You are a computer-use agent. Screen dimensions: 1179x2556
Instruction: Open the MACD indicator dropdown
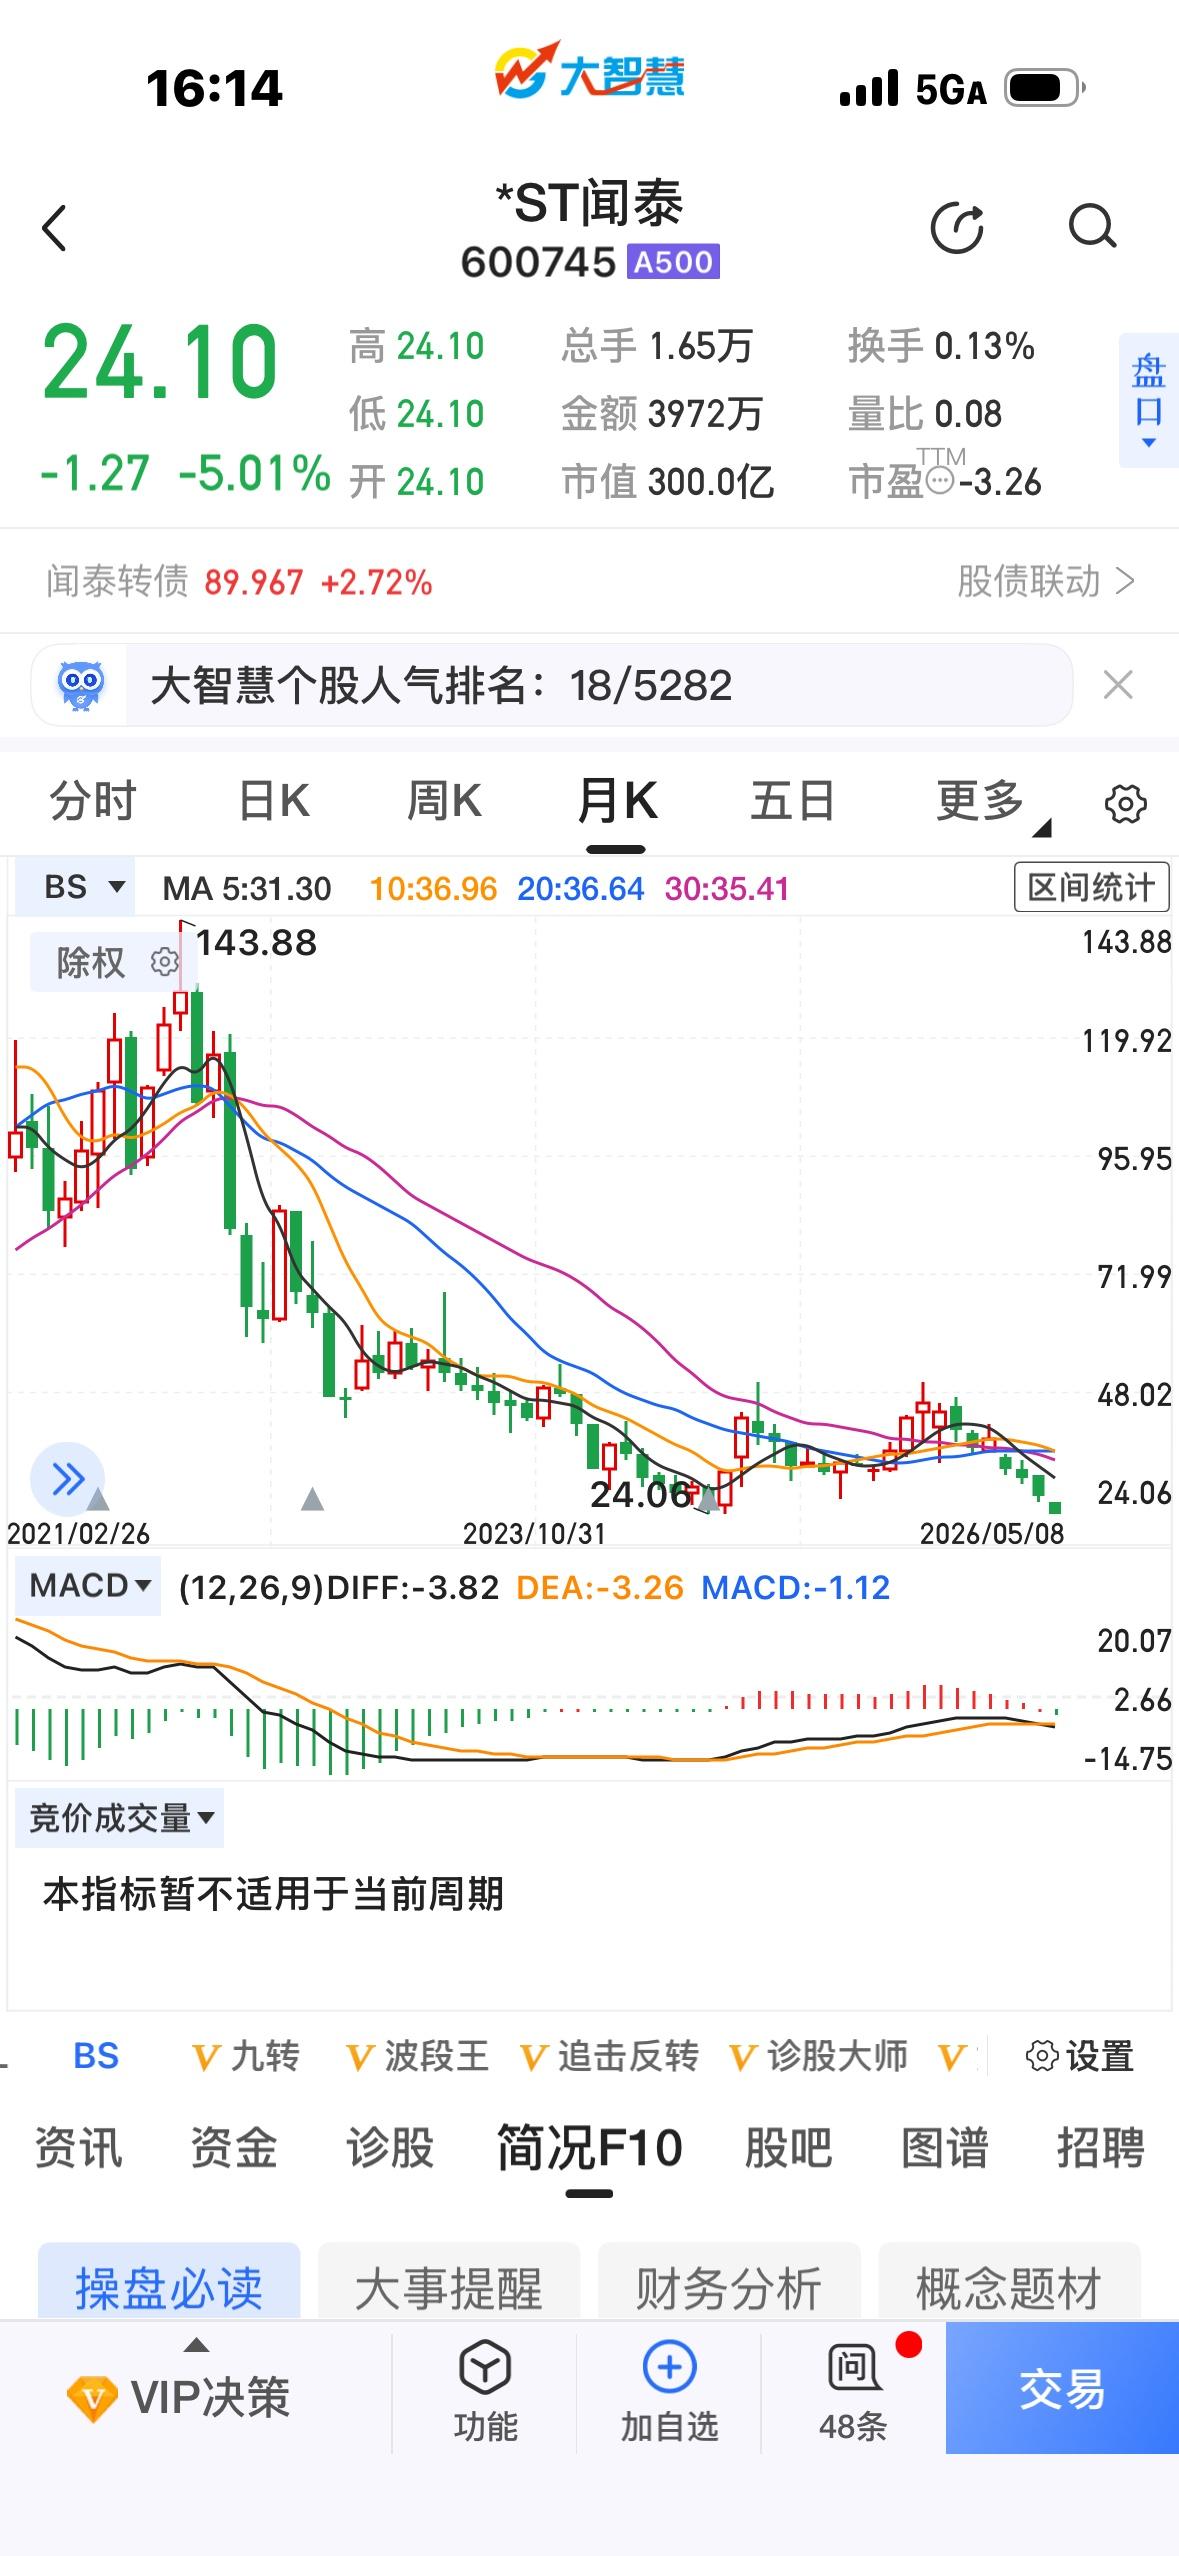coord(89,1586)
